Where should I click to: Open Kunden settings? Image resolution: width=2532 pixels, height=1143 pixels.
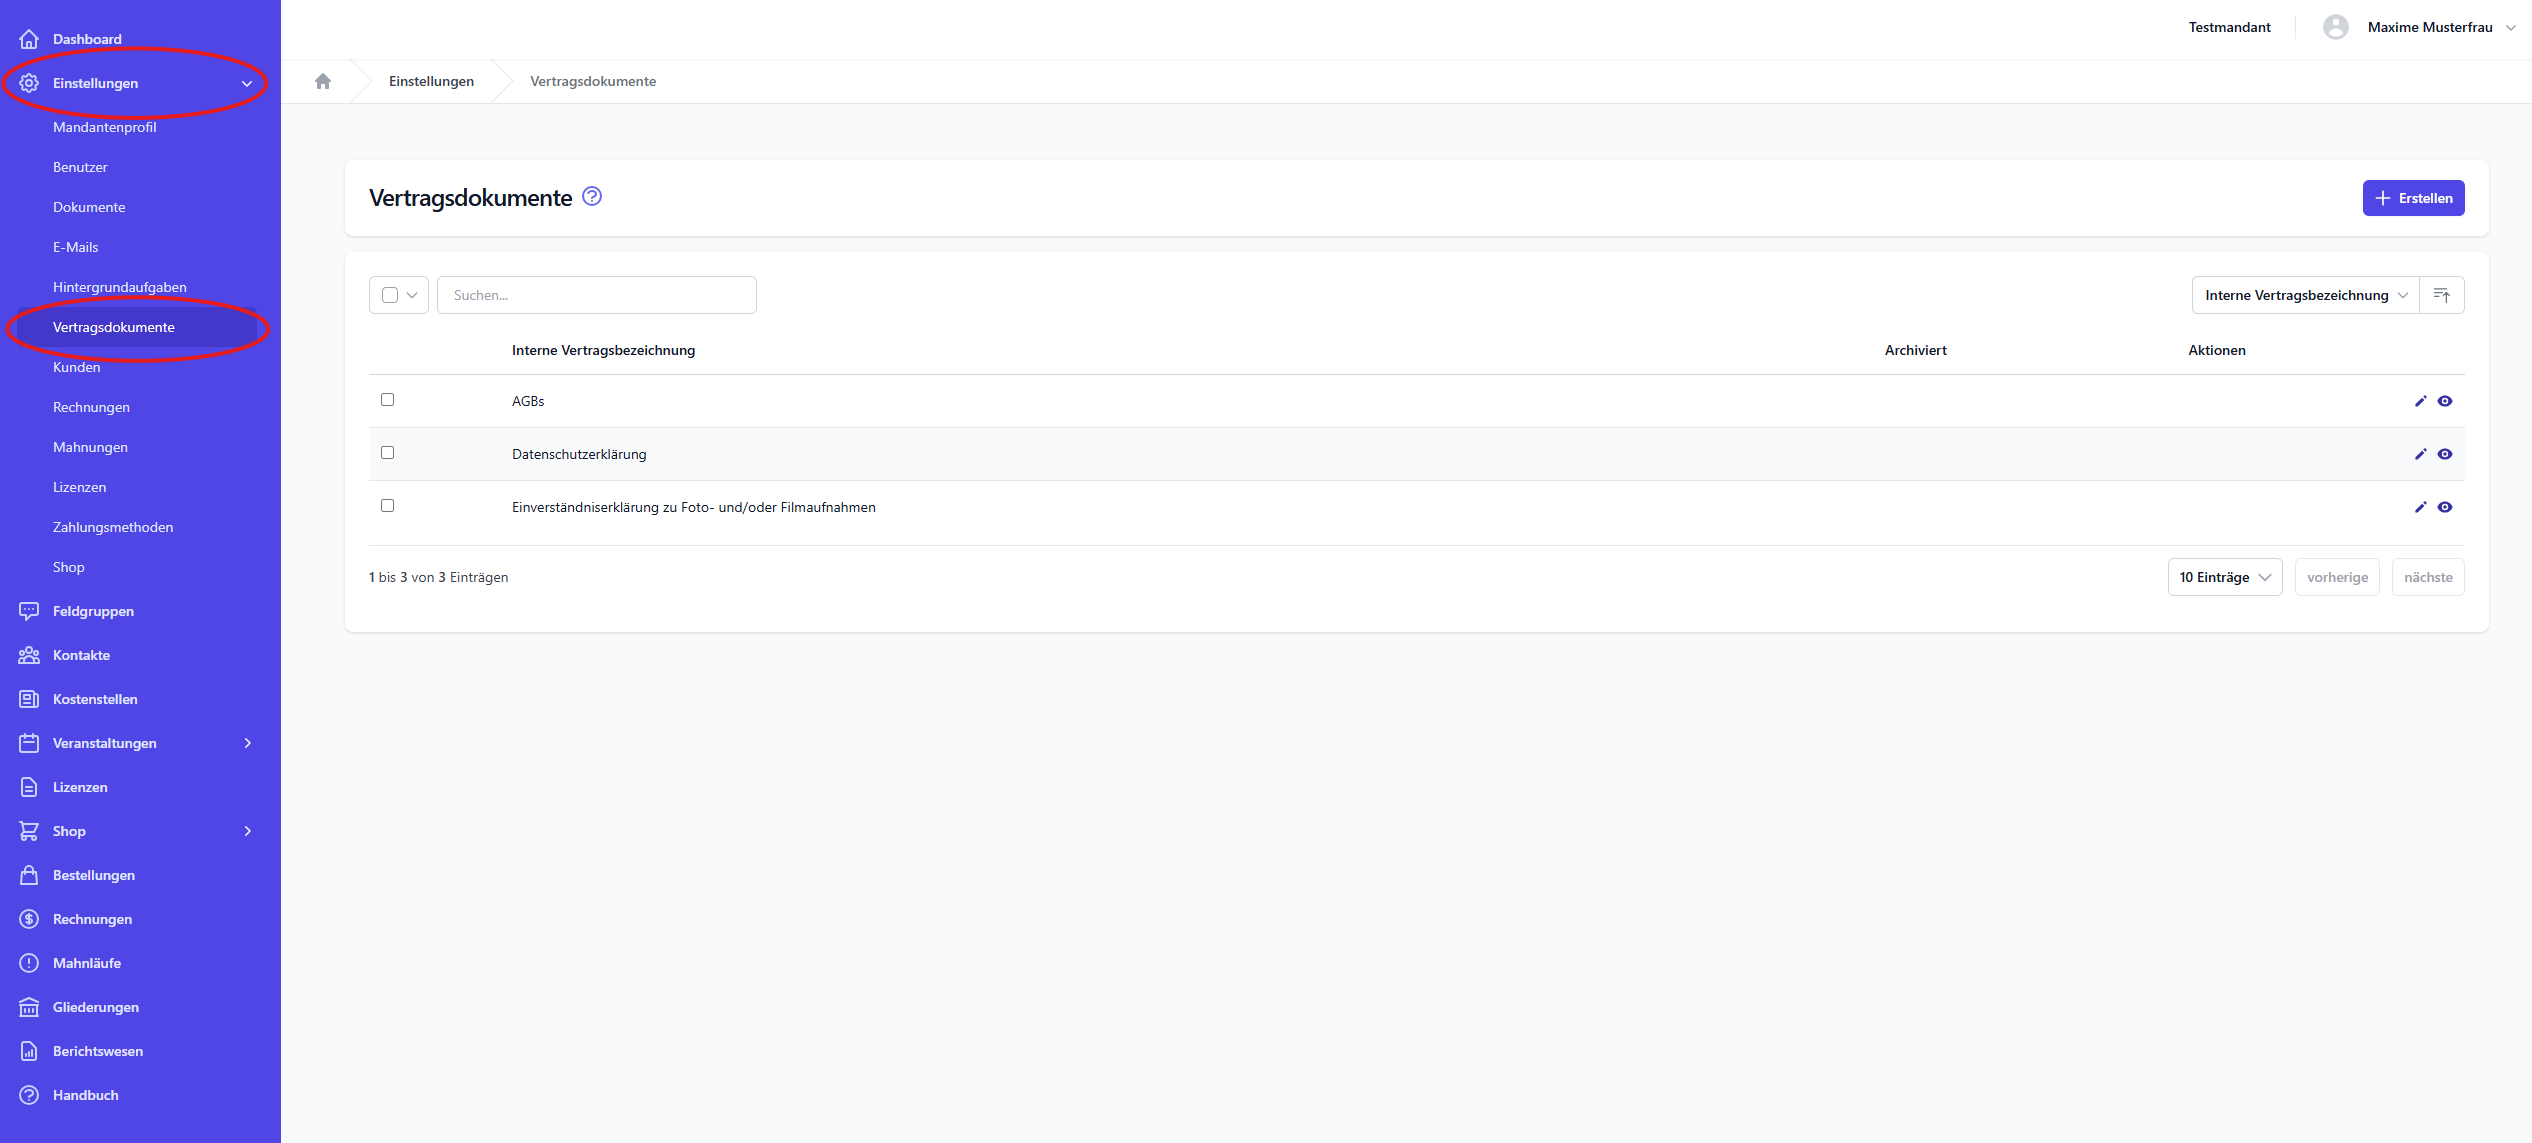77,367
